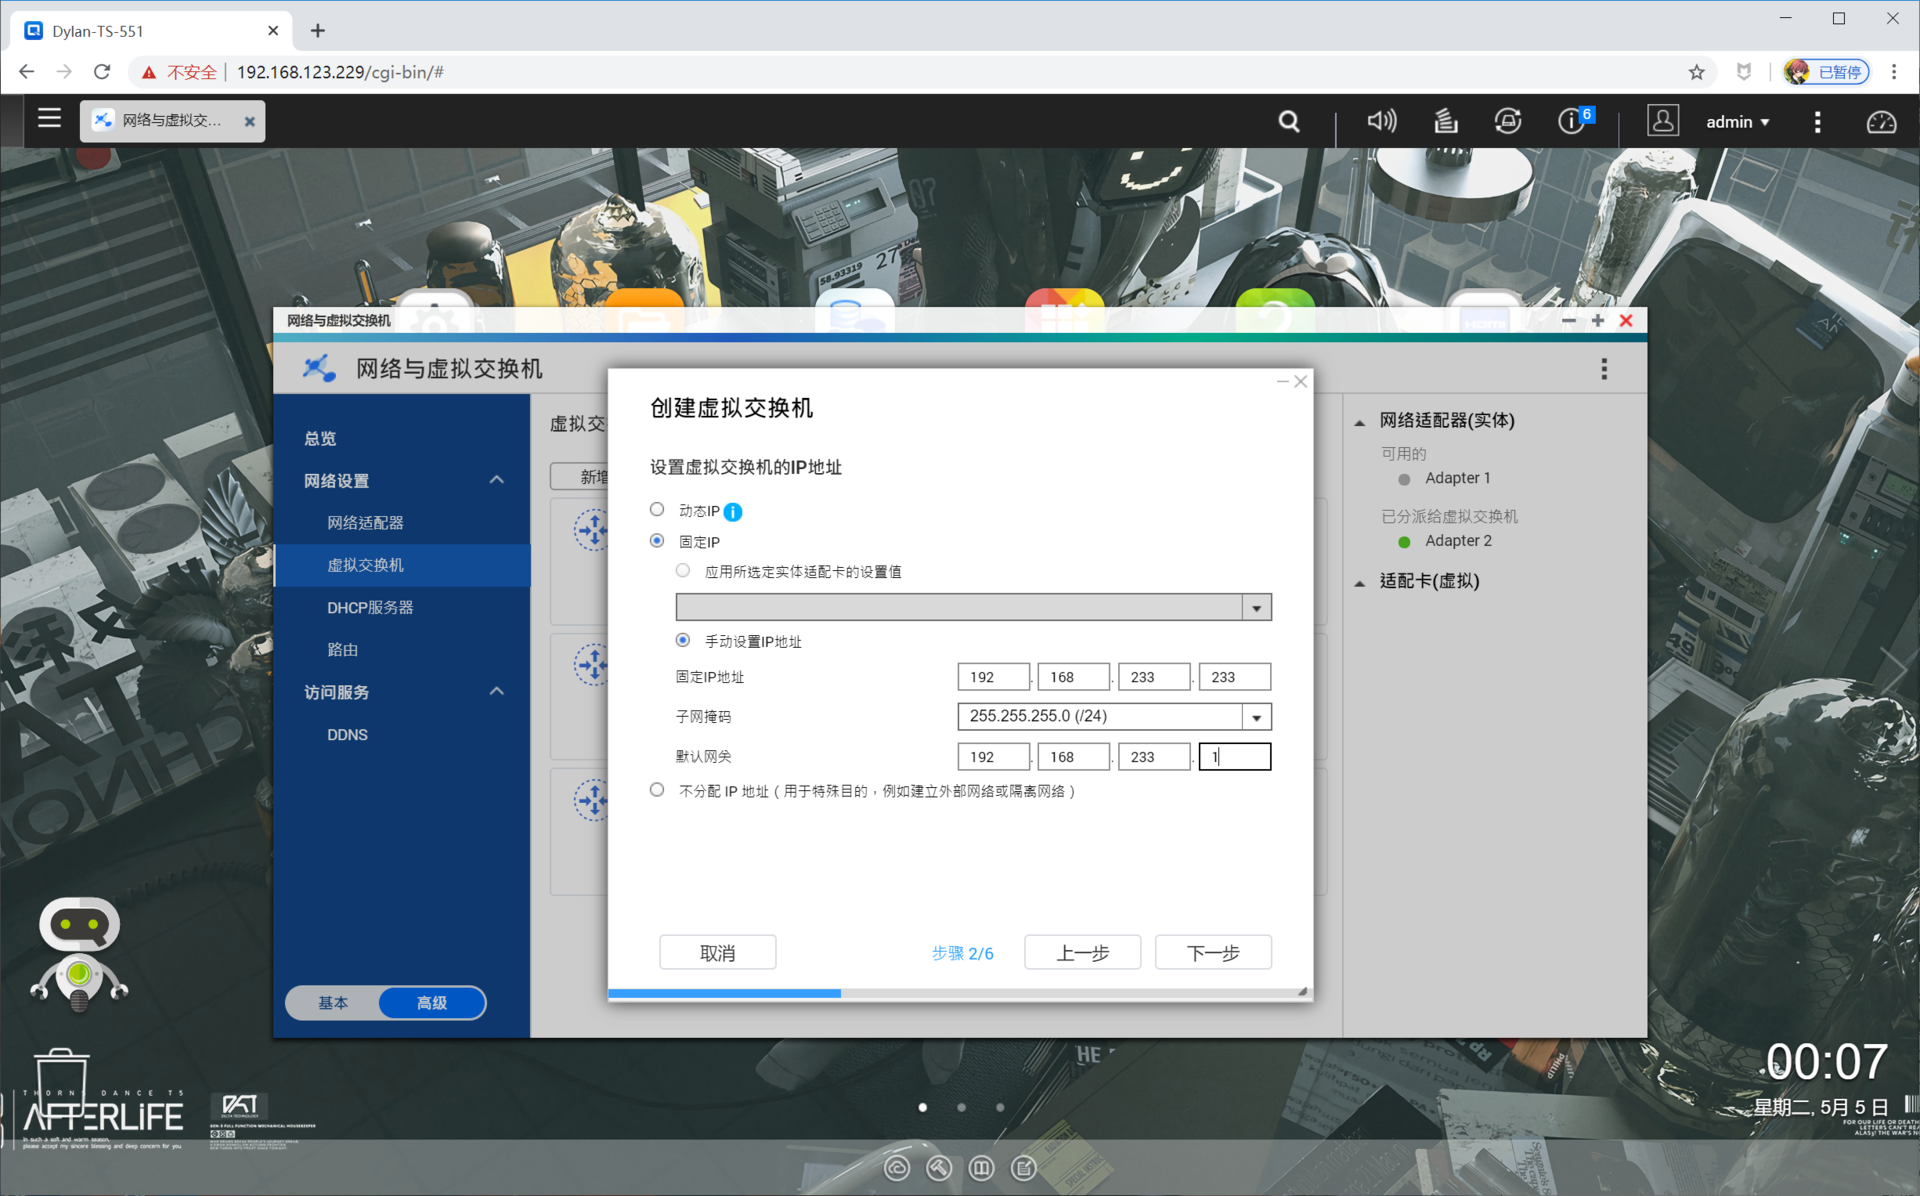Screen dimensions: 1920x1196
Task: Open the DHCP服务器 sidebar item
Action: [370, 607]
